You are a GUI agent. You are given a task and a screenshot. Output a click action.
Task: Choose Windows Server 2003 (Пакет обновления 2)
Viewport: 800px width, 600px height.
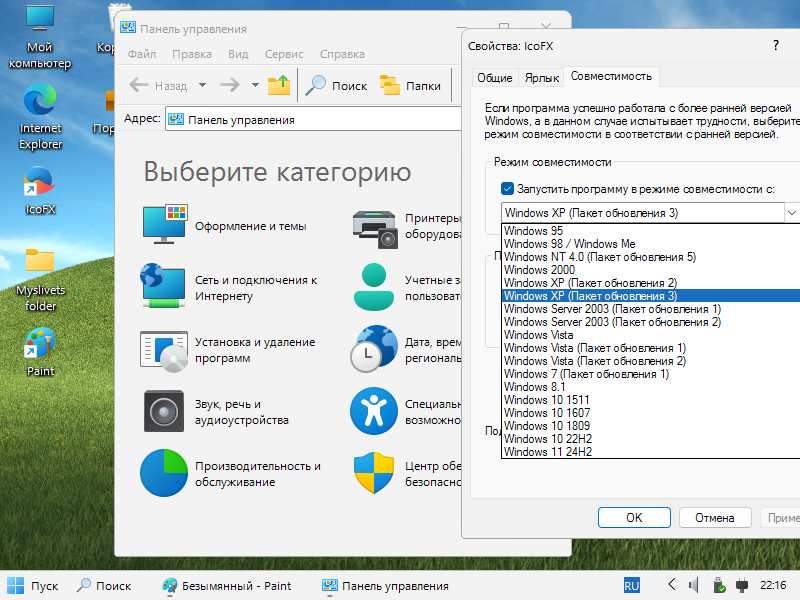[x=651, y=322]
